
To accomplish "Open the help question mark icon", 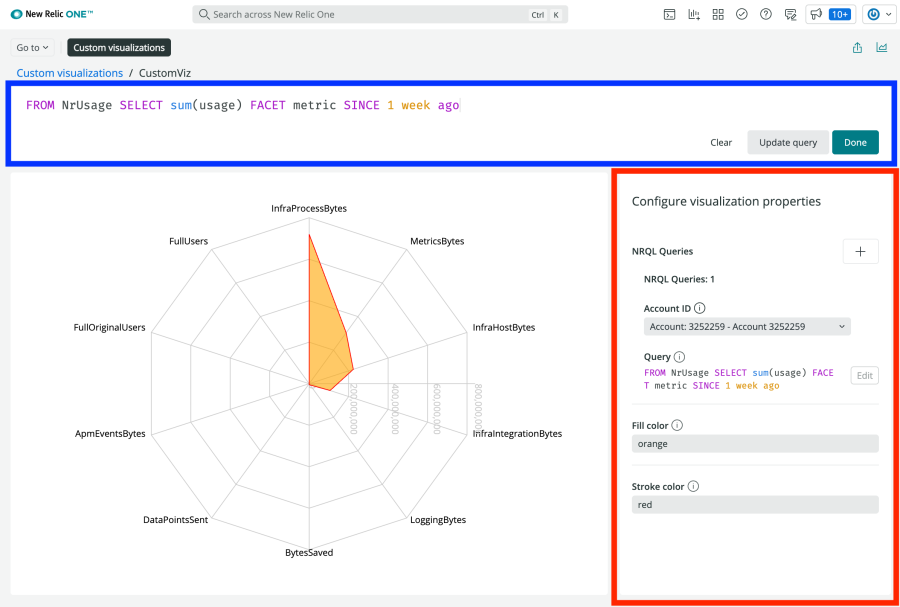I will point(766,15).
